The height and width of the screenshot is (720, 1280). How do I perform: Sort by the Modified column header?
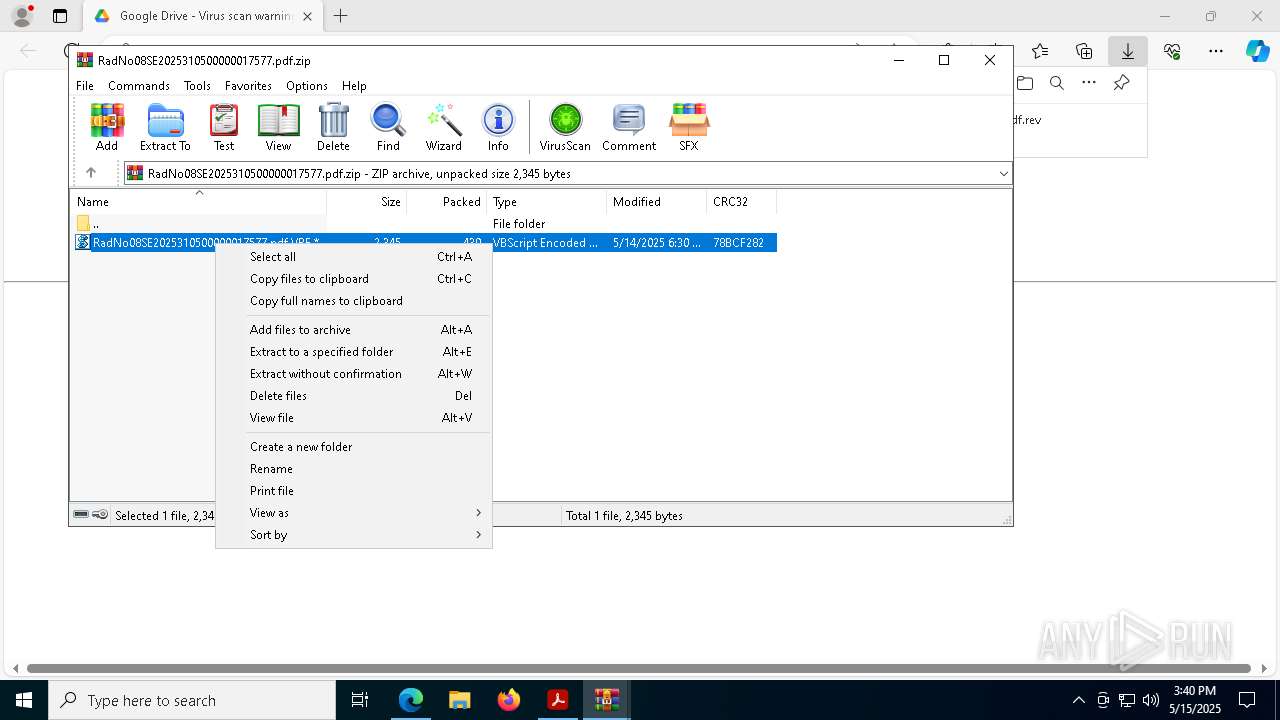(657, 202)
